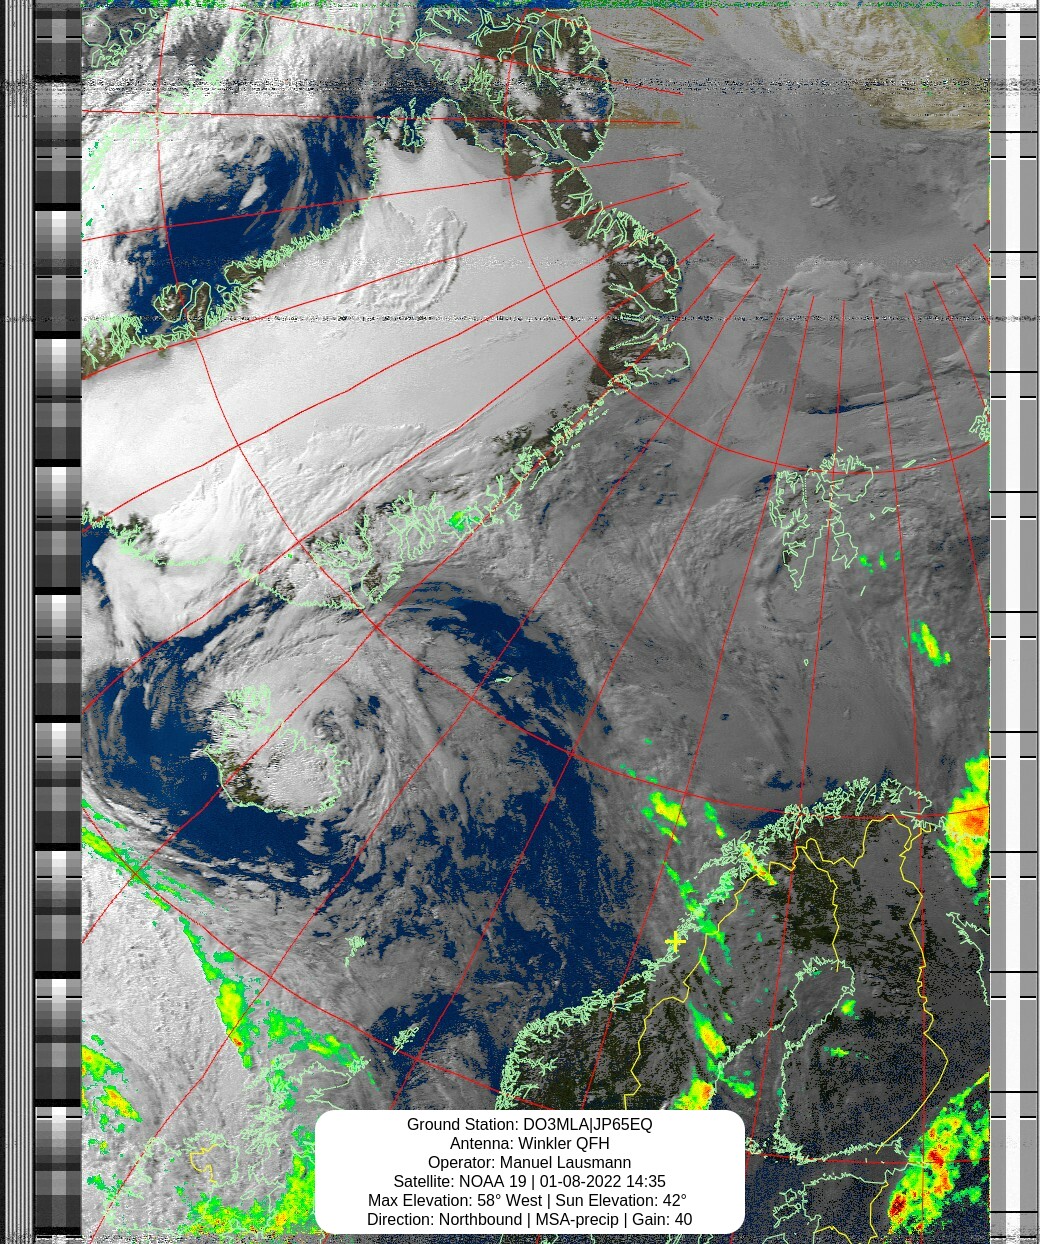Click the 'Operator: Manuel Lausmann' text line
1040x1244 pixels.
click(529, 1163)
